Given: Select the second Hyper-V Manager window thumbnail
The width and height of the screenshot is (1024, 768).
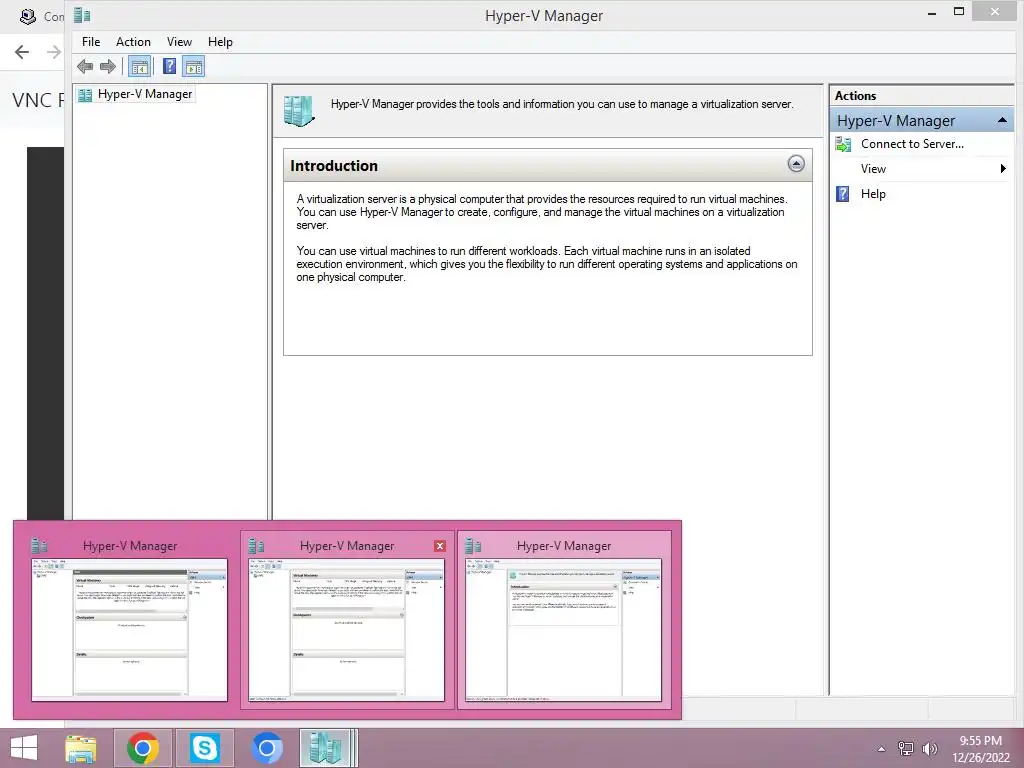Looking at the screenshot, I should (x=347, y=620).
